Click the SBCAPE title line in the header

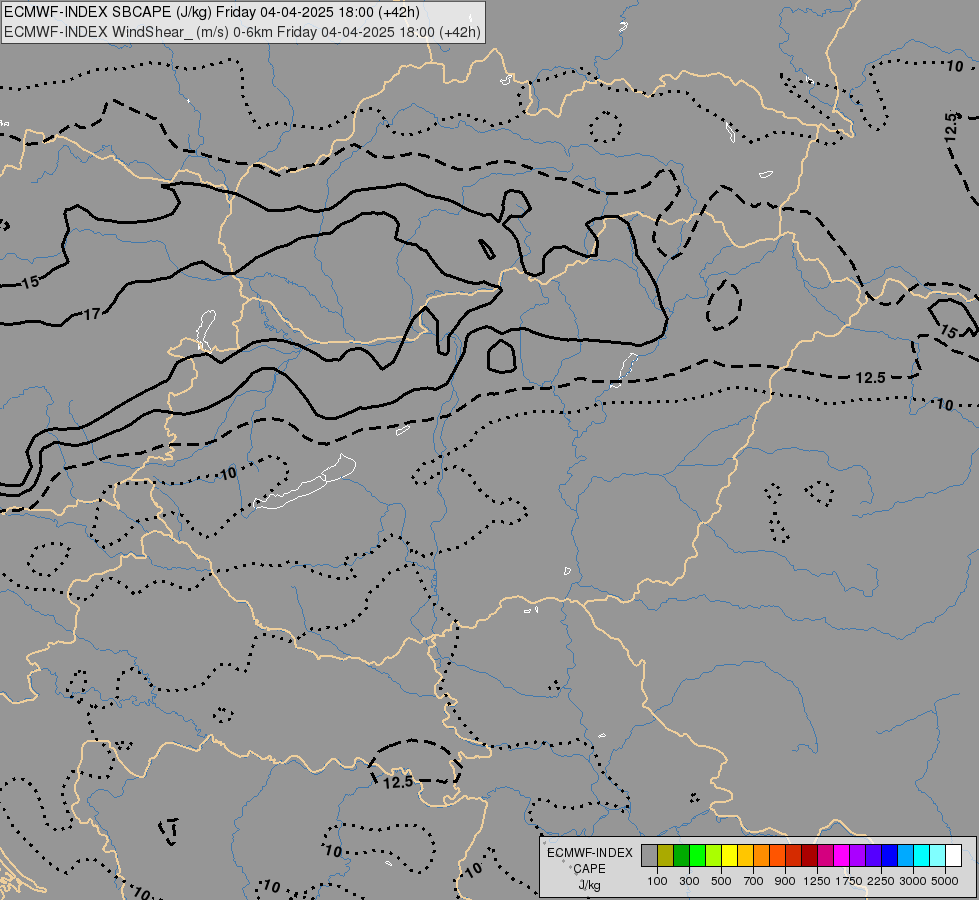(212, 12)
